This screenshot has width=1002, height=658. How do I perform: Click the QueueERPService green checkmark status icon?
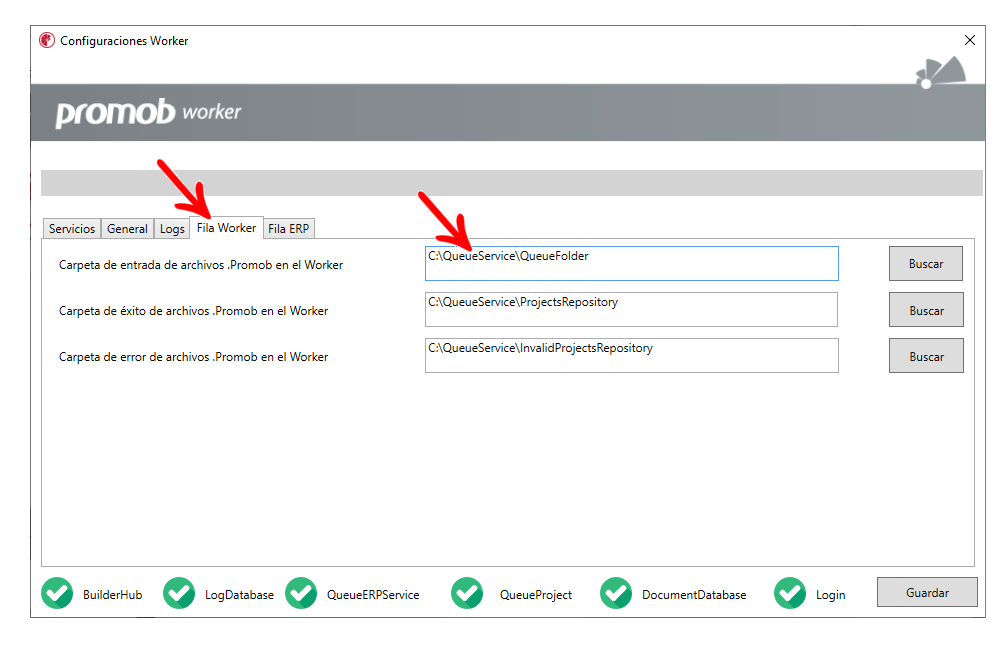coord(301,593)
